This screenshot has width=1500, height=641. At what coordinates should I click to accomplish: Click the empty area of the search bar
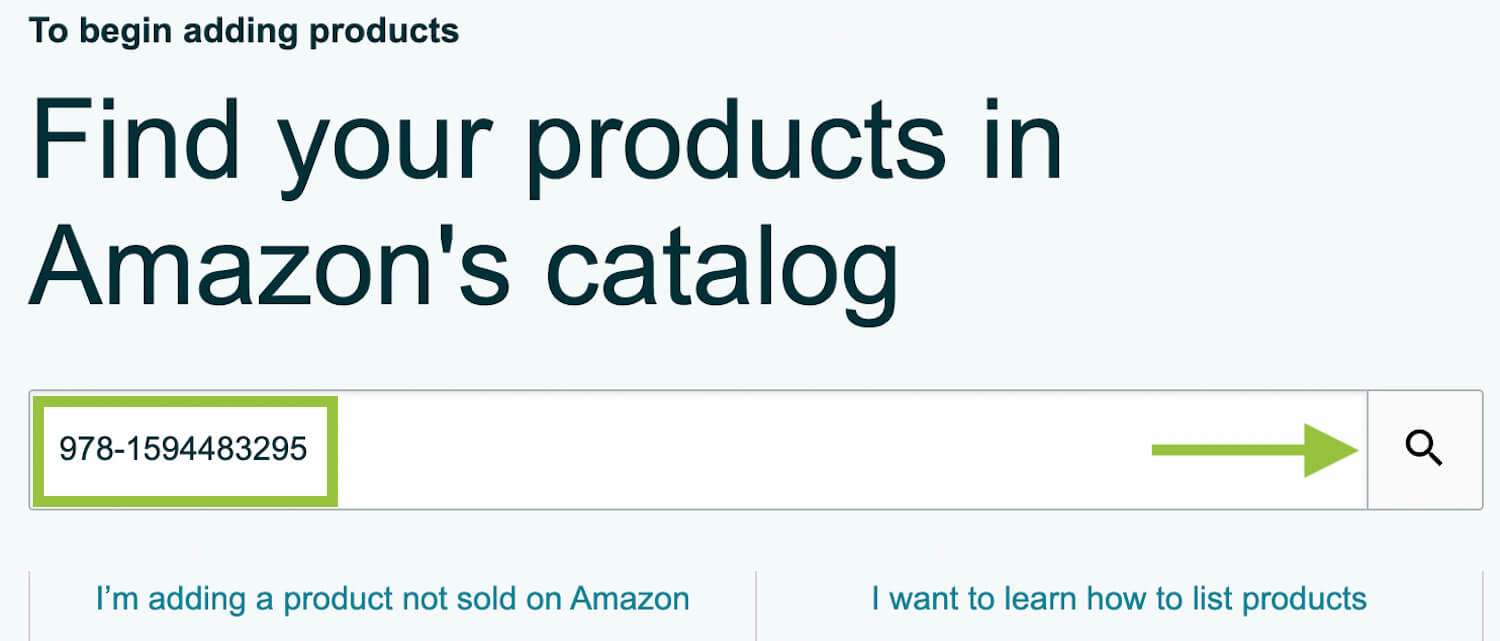click(x=745, y=450)
